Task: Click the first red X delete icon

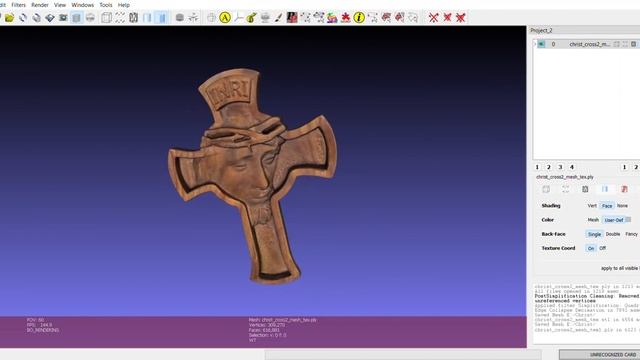Action: pyautogui.click(x=434, y=18)
